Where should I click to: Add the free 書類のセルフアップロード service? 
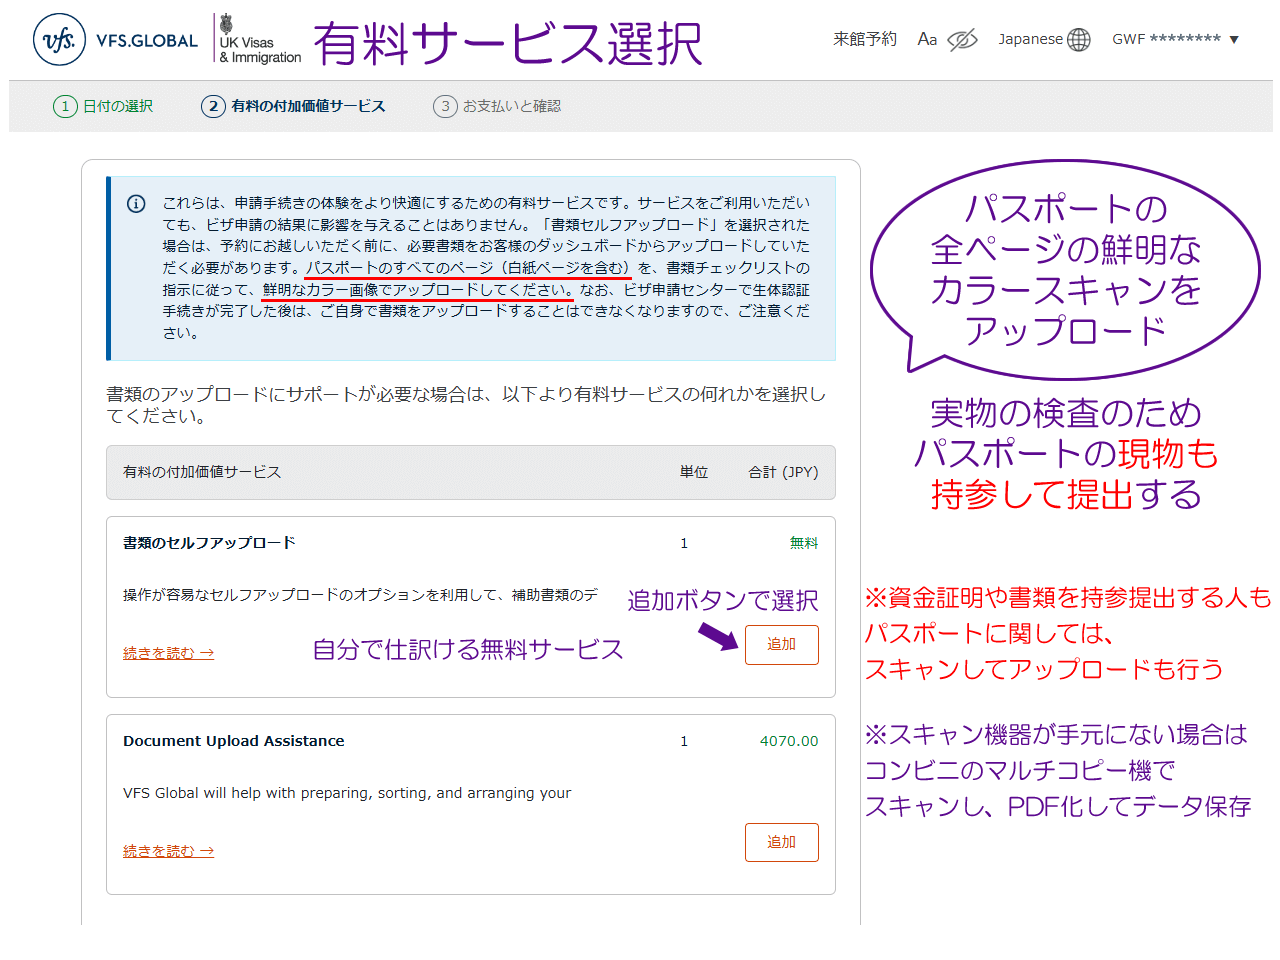pos(781,645)
